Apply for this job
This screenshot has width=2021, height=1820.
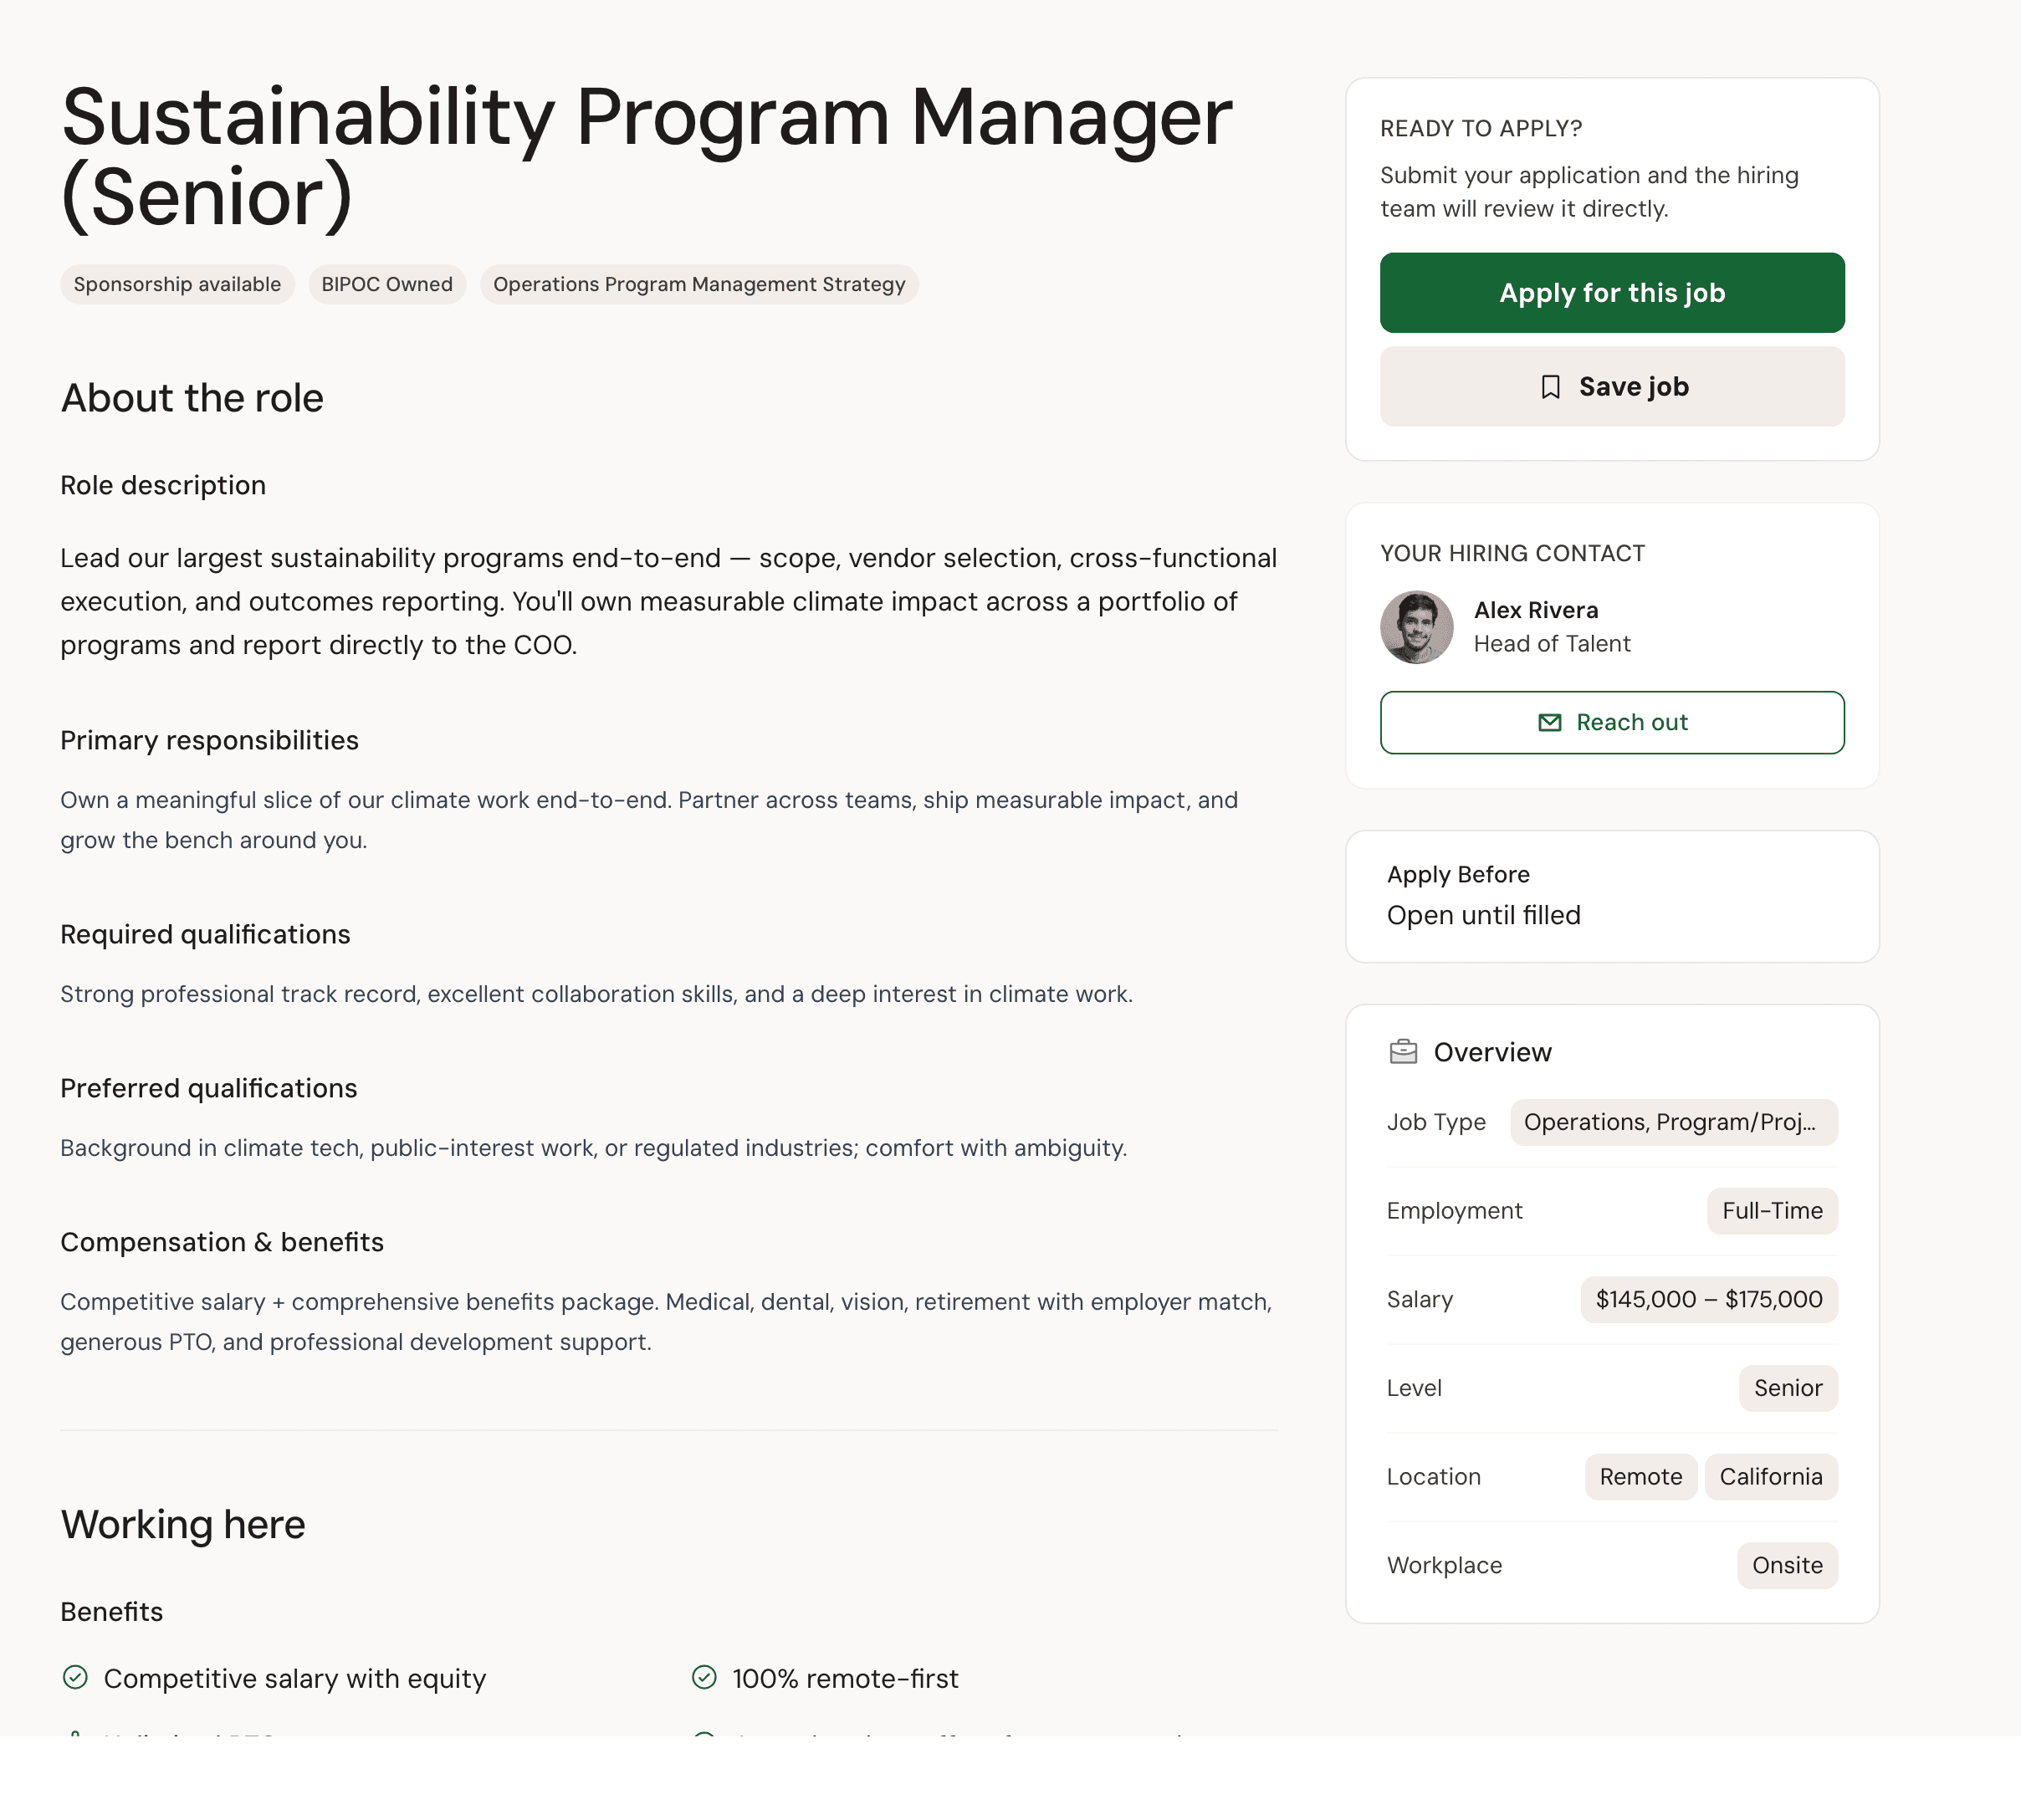1612,293
